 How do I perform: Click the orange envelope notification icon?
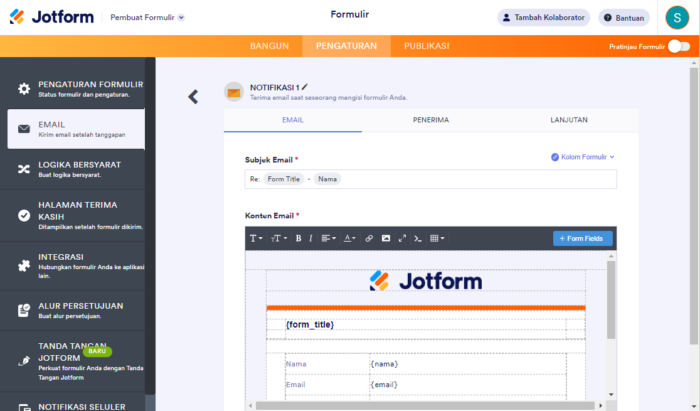tap(234, 92)
